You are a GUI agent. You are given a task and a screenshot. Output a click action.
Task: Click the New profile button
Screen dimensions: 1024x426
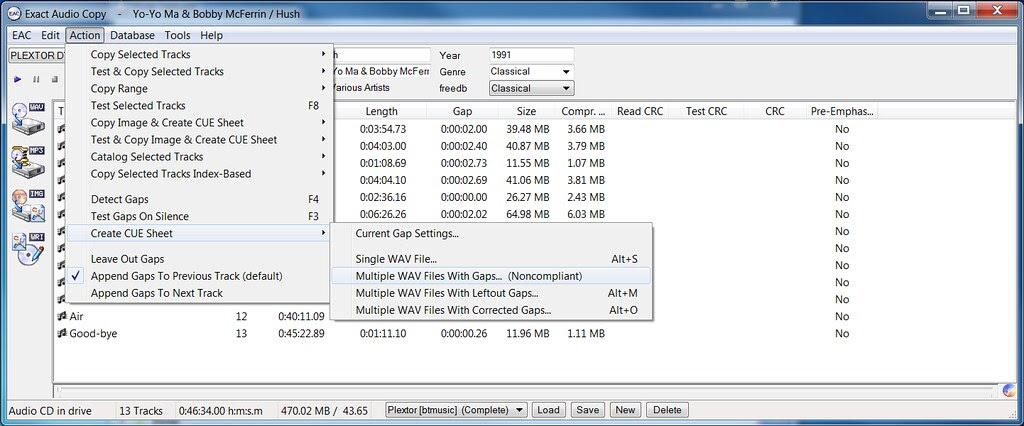click(625, 410)
